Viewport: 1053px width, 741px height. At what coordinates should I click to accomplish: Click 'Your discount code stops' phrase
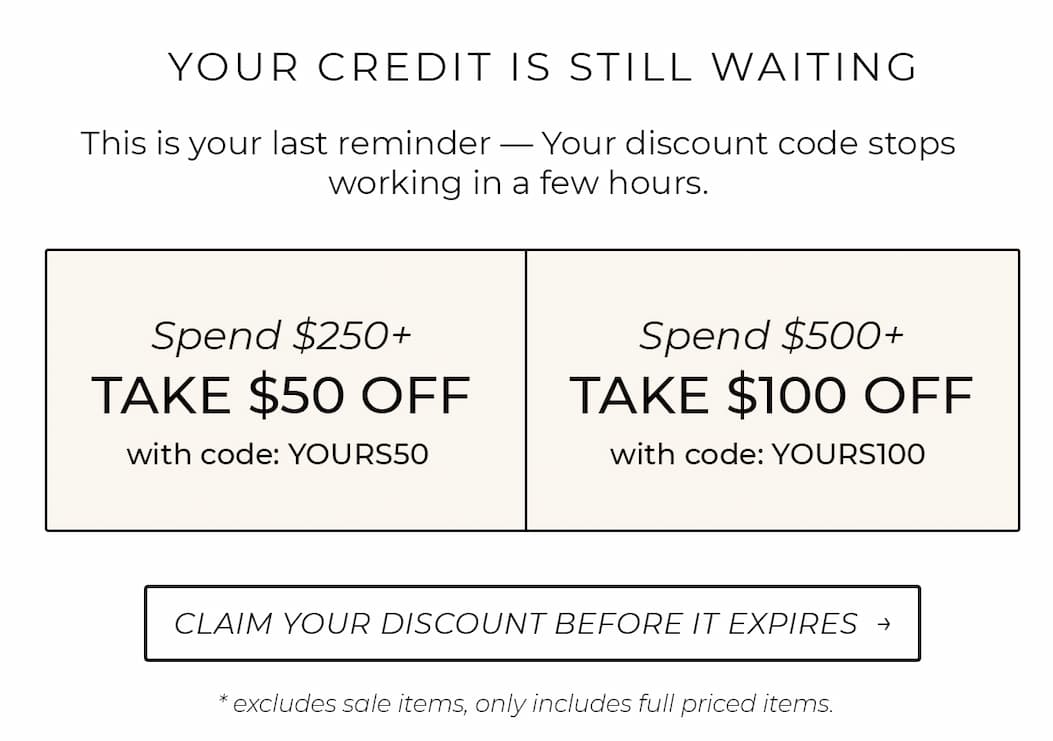[748, 144]
